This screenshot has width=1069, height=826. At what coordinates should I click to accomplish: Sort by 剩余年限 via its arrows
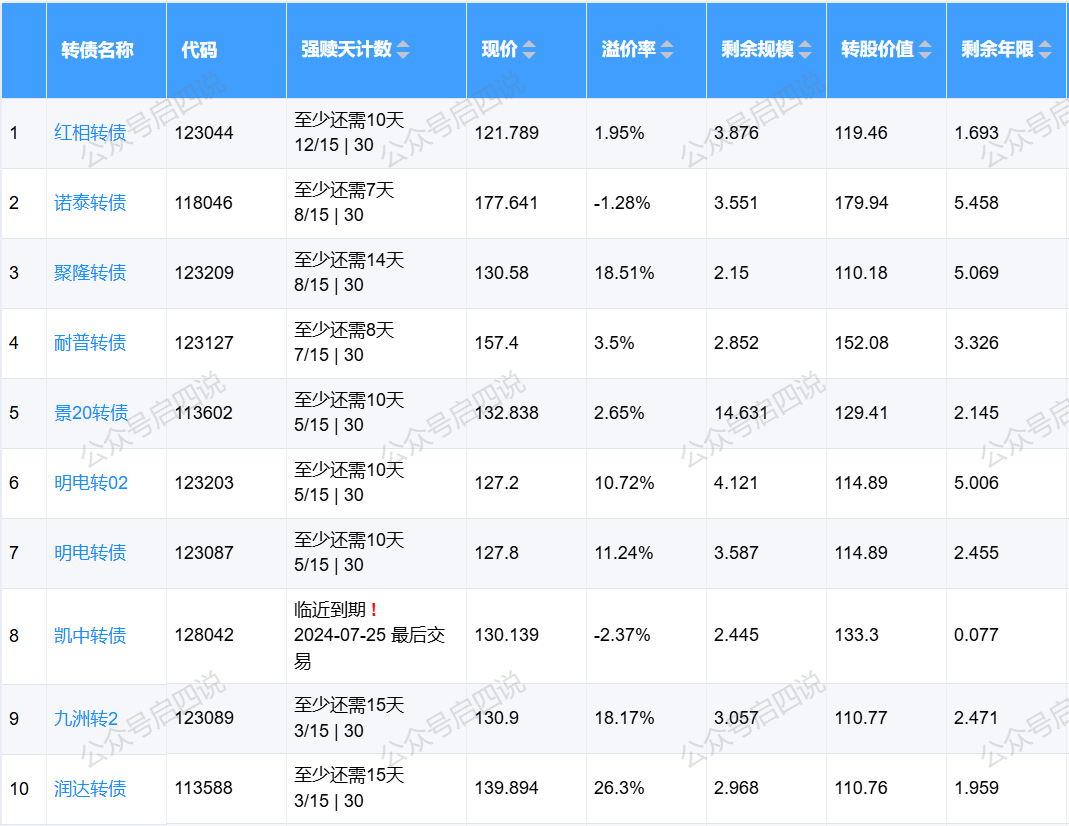1045,50
